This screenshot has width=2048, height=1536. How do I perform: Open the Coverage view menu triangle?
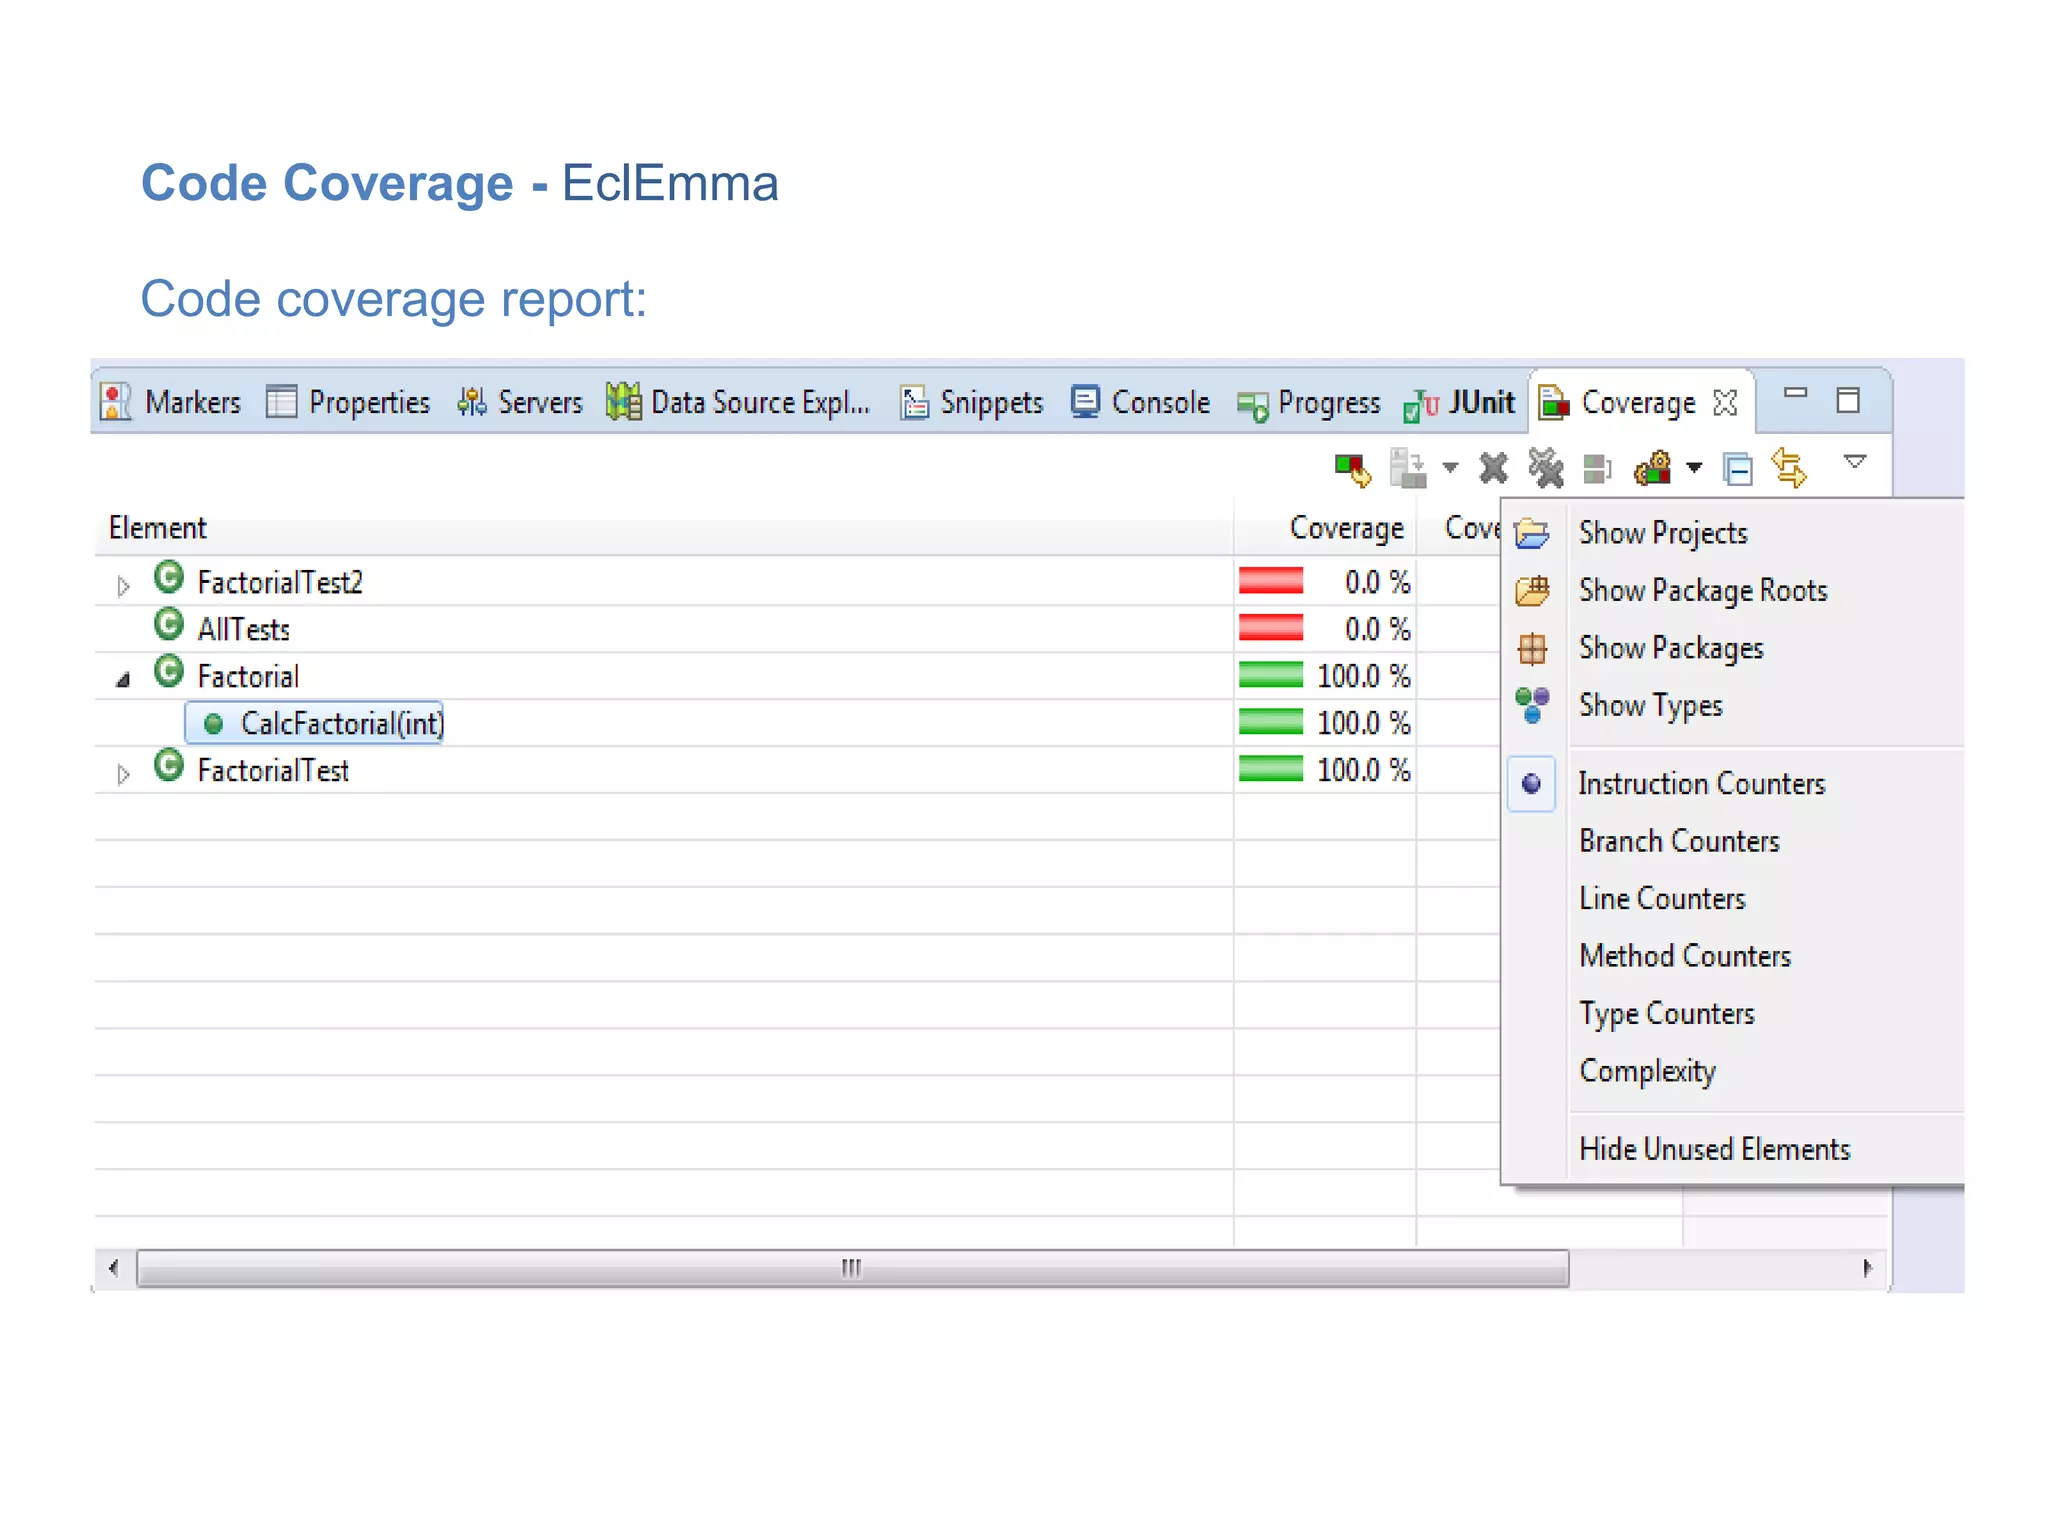[x=1855, y=462]
